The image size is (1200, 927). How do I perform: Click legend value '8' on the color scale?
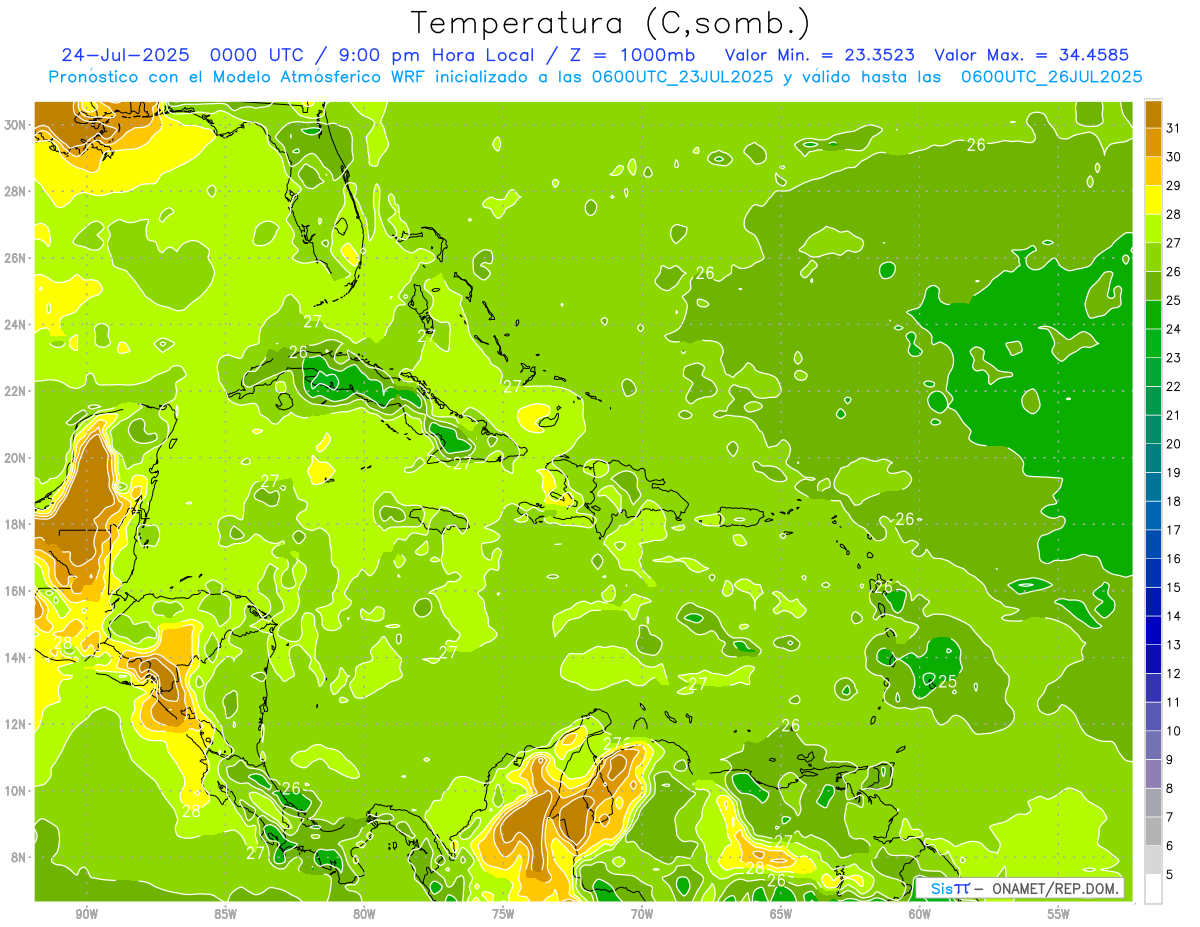click(x=1170, y=789)
